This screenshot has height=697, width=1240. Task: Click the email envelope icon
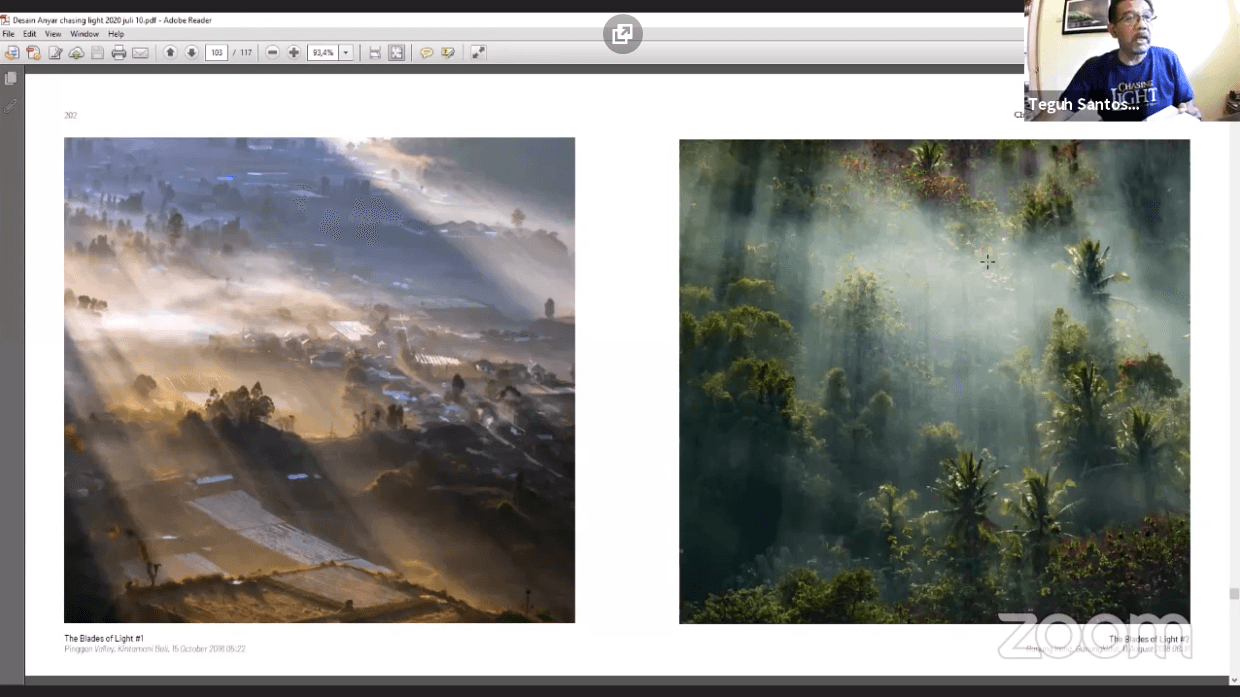(140, 53)
